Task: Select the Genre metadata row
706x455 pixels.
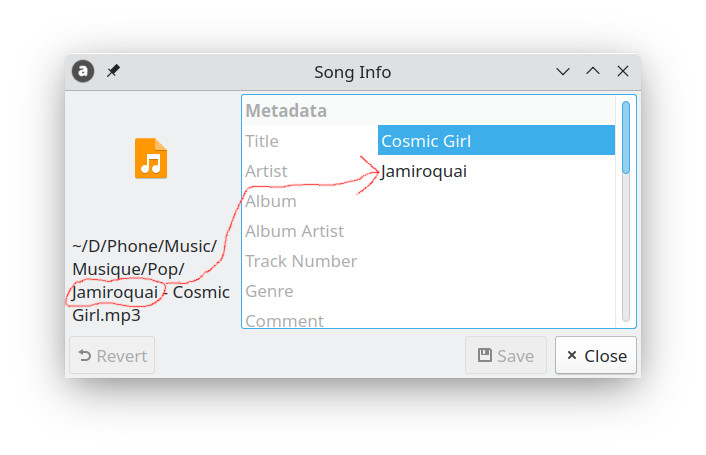Action: [x=430, y=292]
